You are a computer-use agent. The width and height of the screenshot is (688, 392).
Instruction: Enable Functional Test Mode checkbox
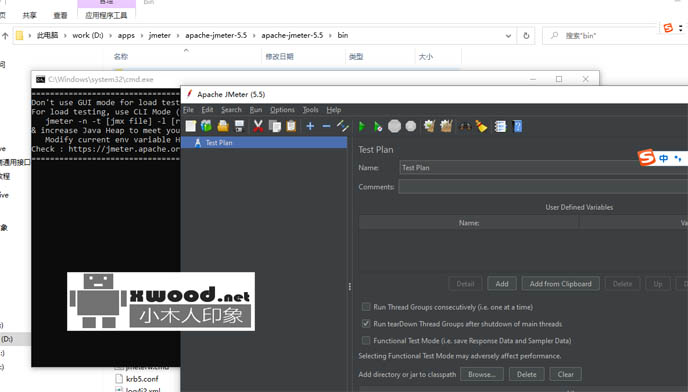click(366, 340)
